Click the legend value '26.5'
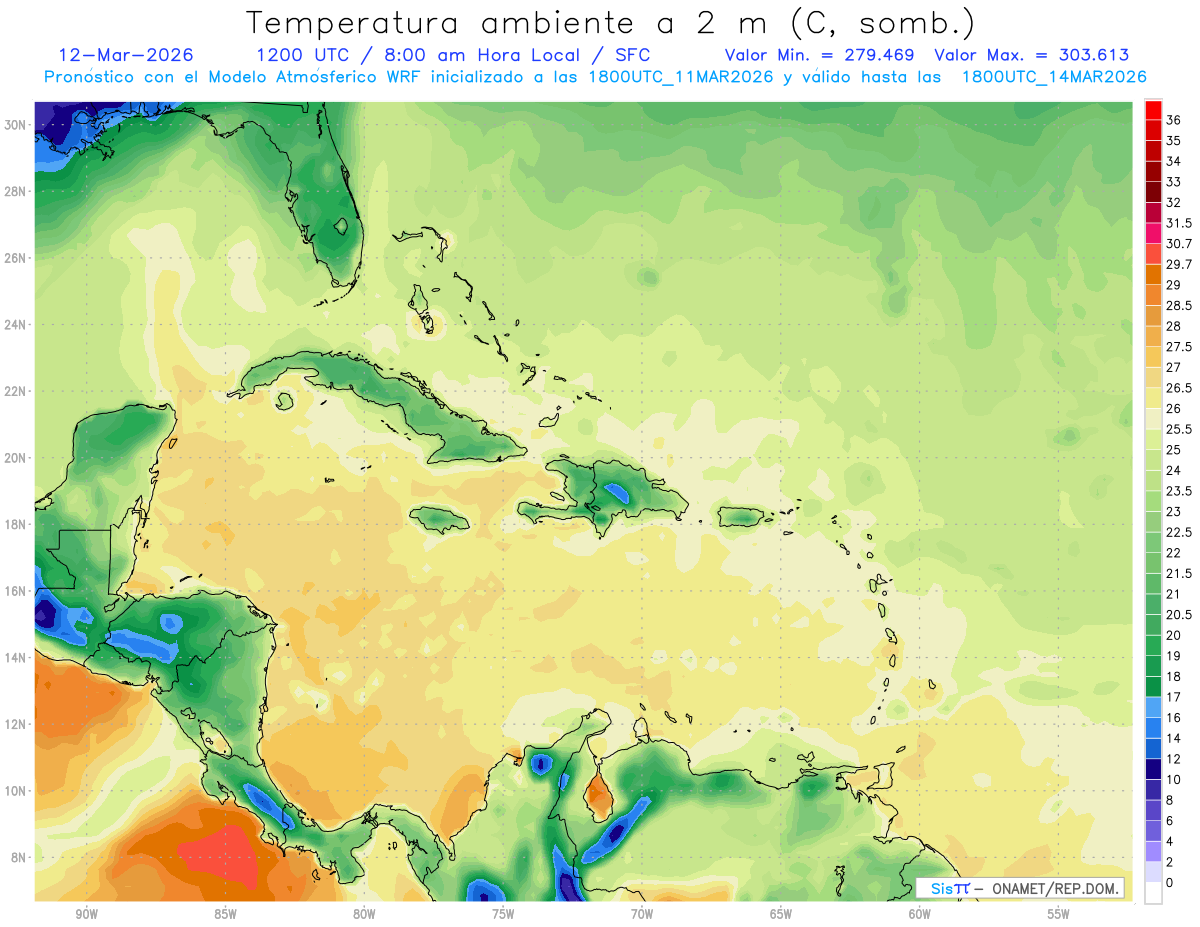 click(1179, 388)
